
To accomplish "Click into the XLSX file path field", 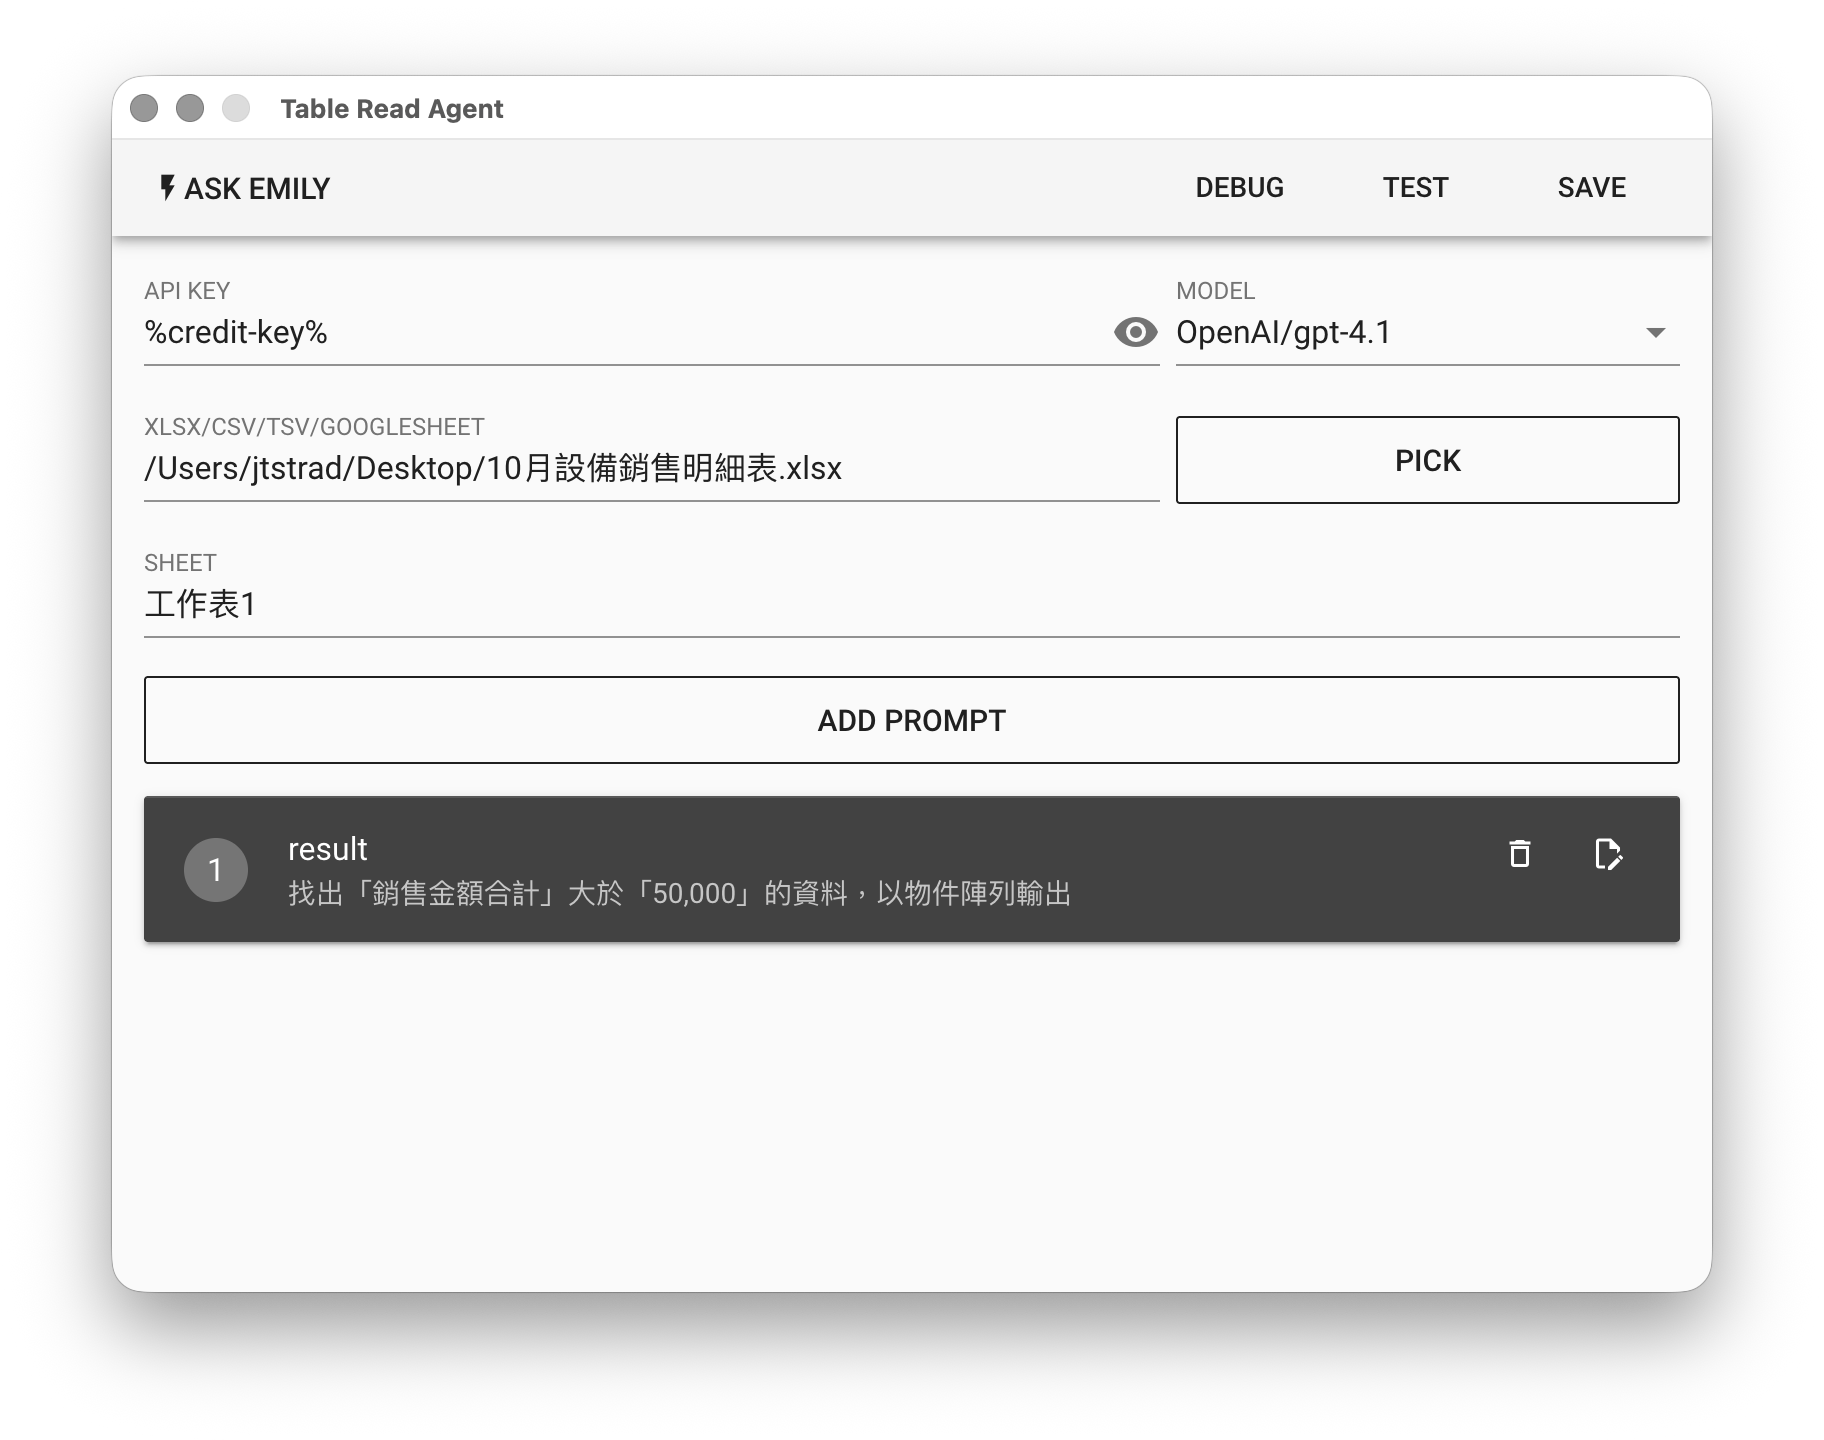I will point(650,468).
